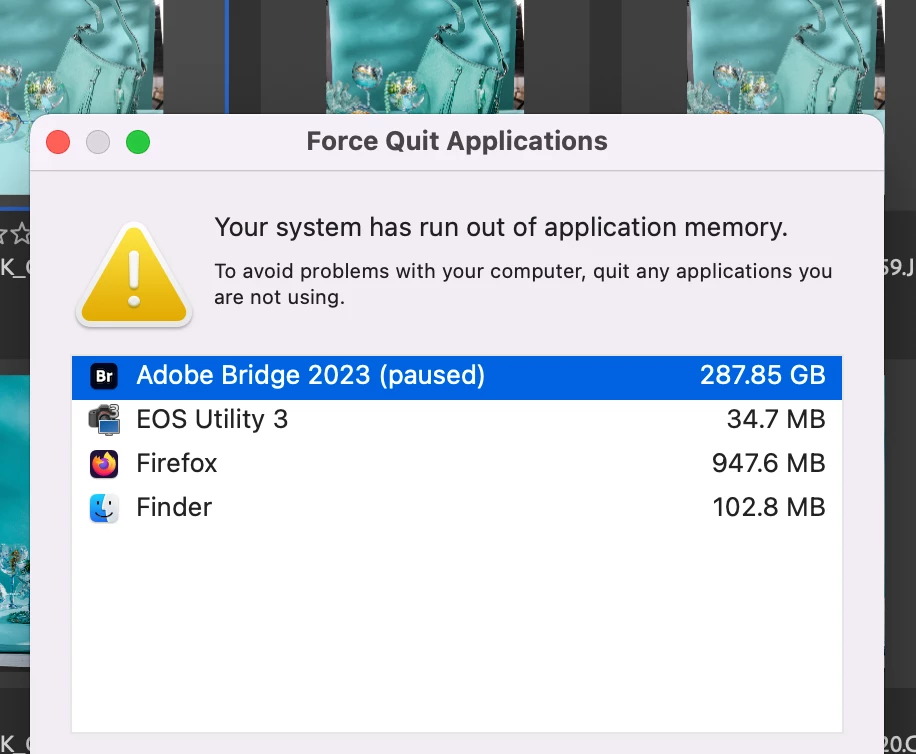Click the 'To avoid problems' advice text
916x754 pixels.
coord(523,284)
